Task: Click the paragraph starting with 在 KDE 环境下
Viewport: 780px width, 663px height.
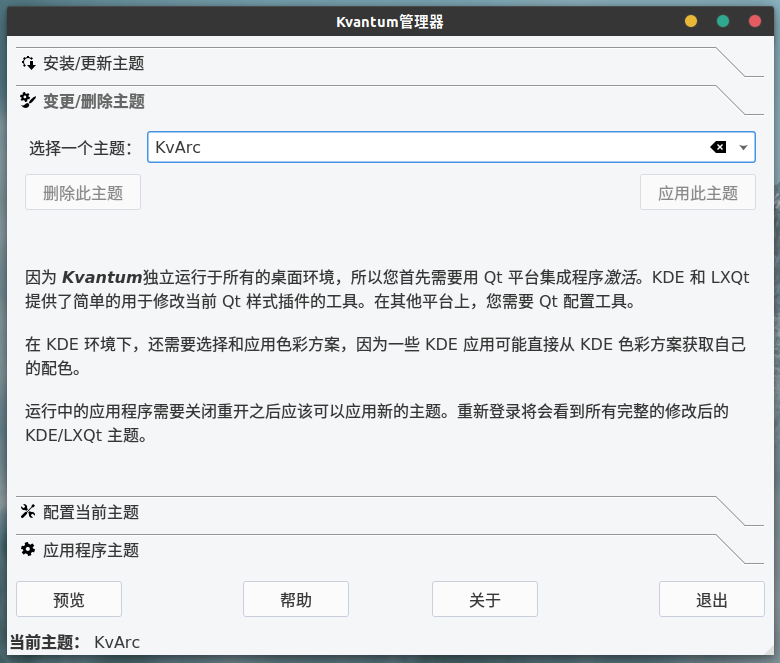Action: click(x=386, y=356)
